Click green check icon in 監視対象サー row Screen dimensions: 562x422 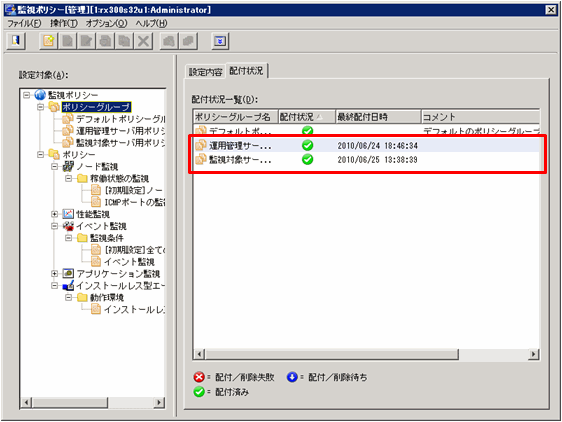(307, 159)
